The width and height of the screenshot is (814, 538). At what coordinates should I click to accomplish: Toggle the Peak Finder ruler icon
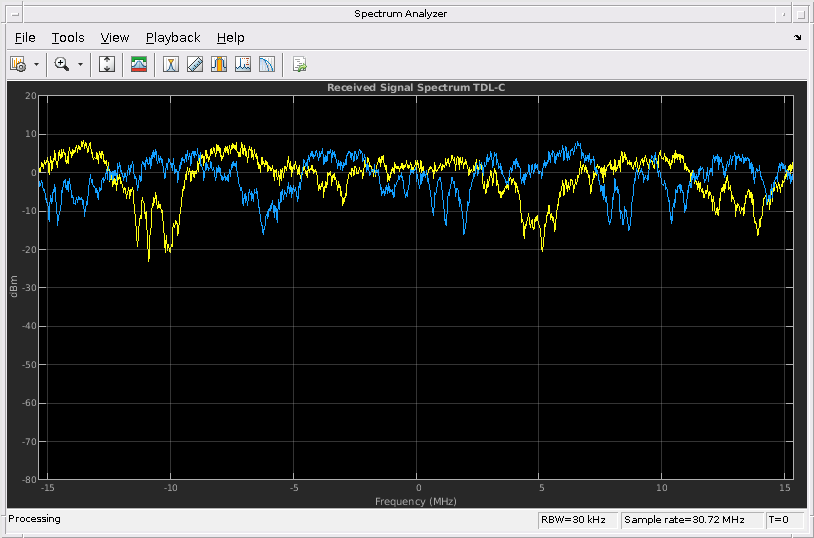click(195, 64)
